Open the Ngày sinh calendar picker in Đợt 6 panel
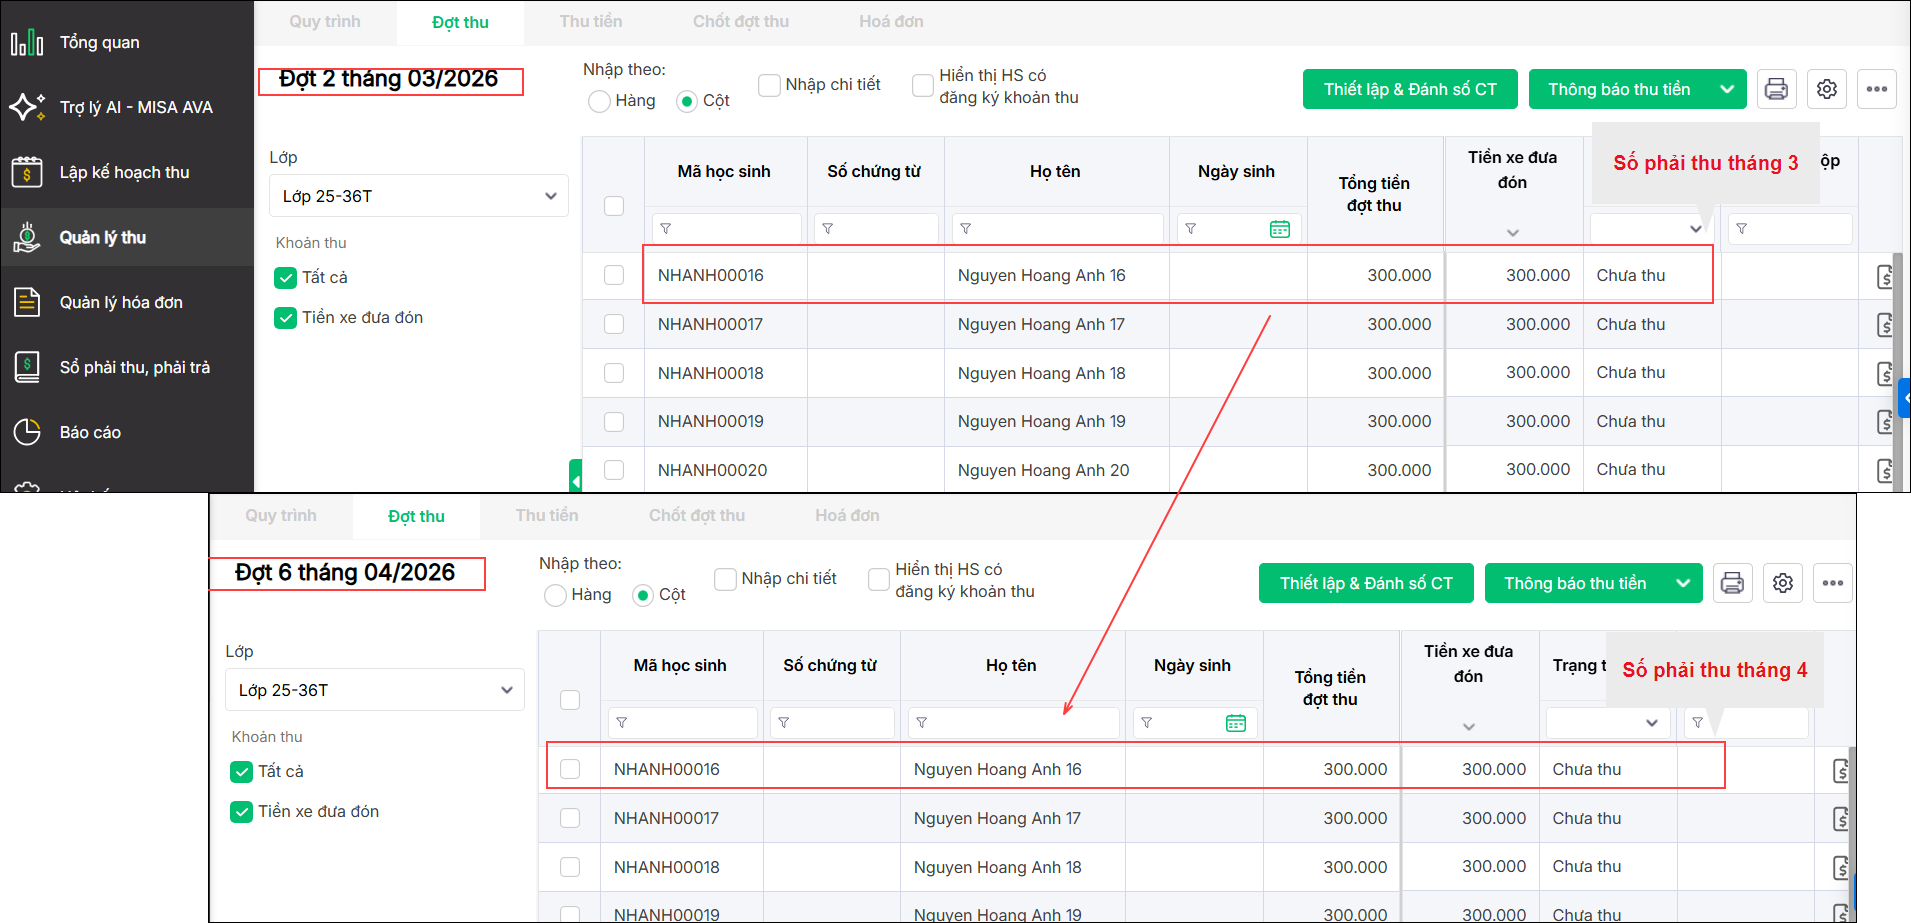Viewport: 1911px width, 923px height. [1236, 723]
